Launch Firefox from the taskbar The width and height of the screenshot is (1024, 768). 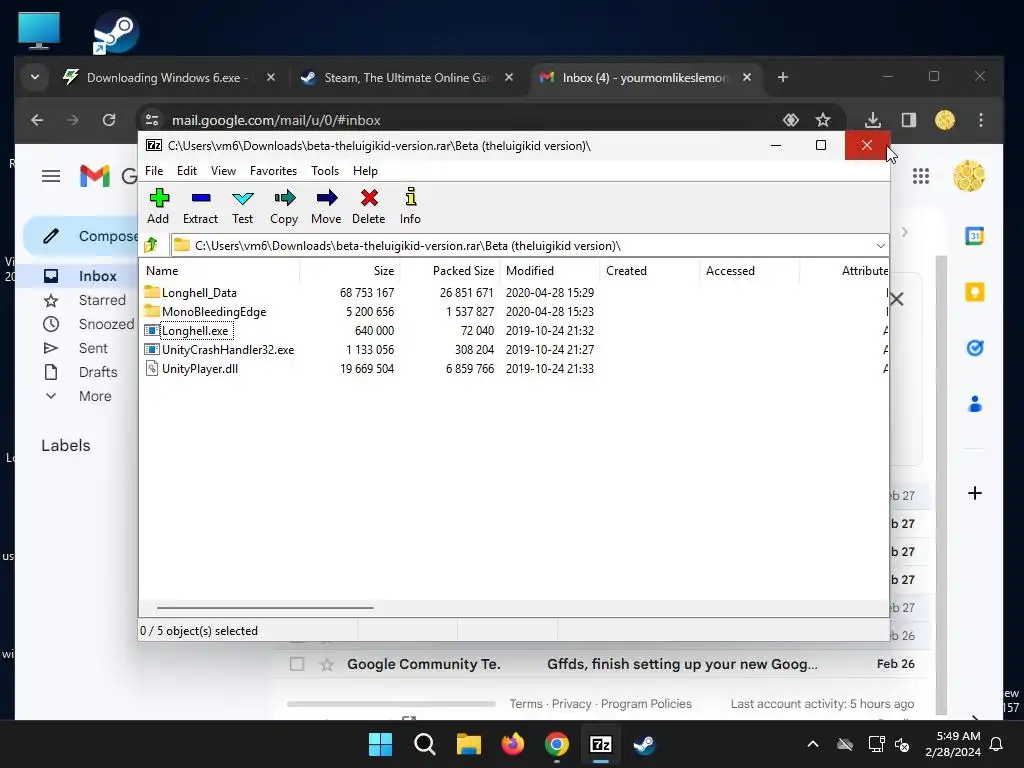click(x=513, y=744)
